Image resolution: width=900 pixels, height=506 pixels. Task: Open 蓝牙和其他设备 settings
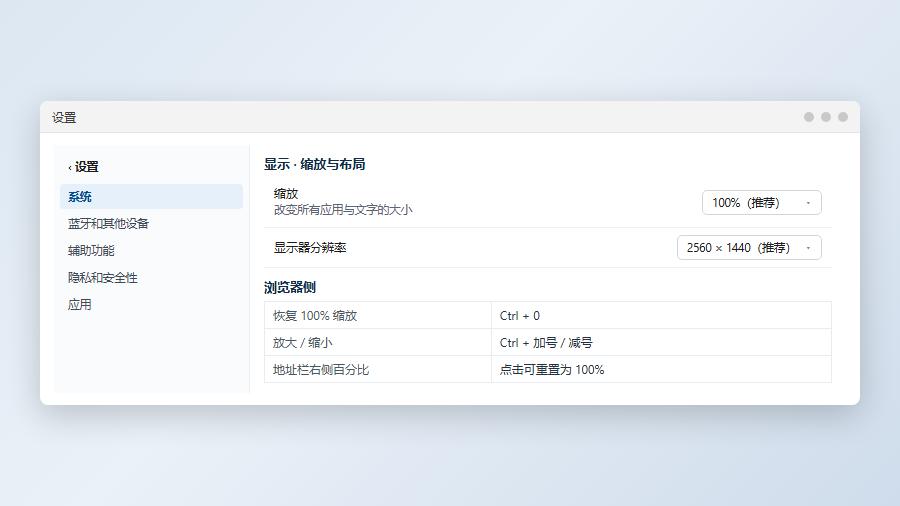tap(152, 224)
